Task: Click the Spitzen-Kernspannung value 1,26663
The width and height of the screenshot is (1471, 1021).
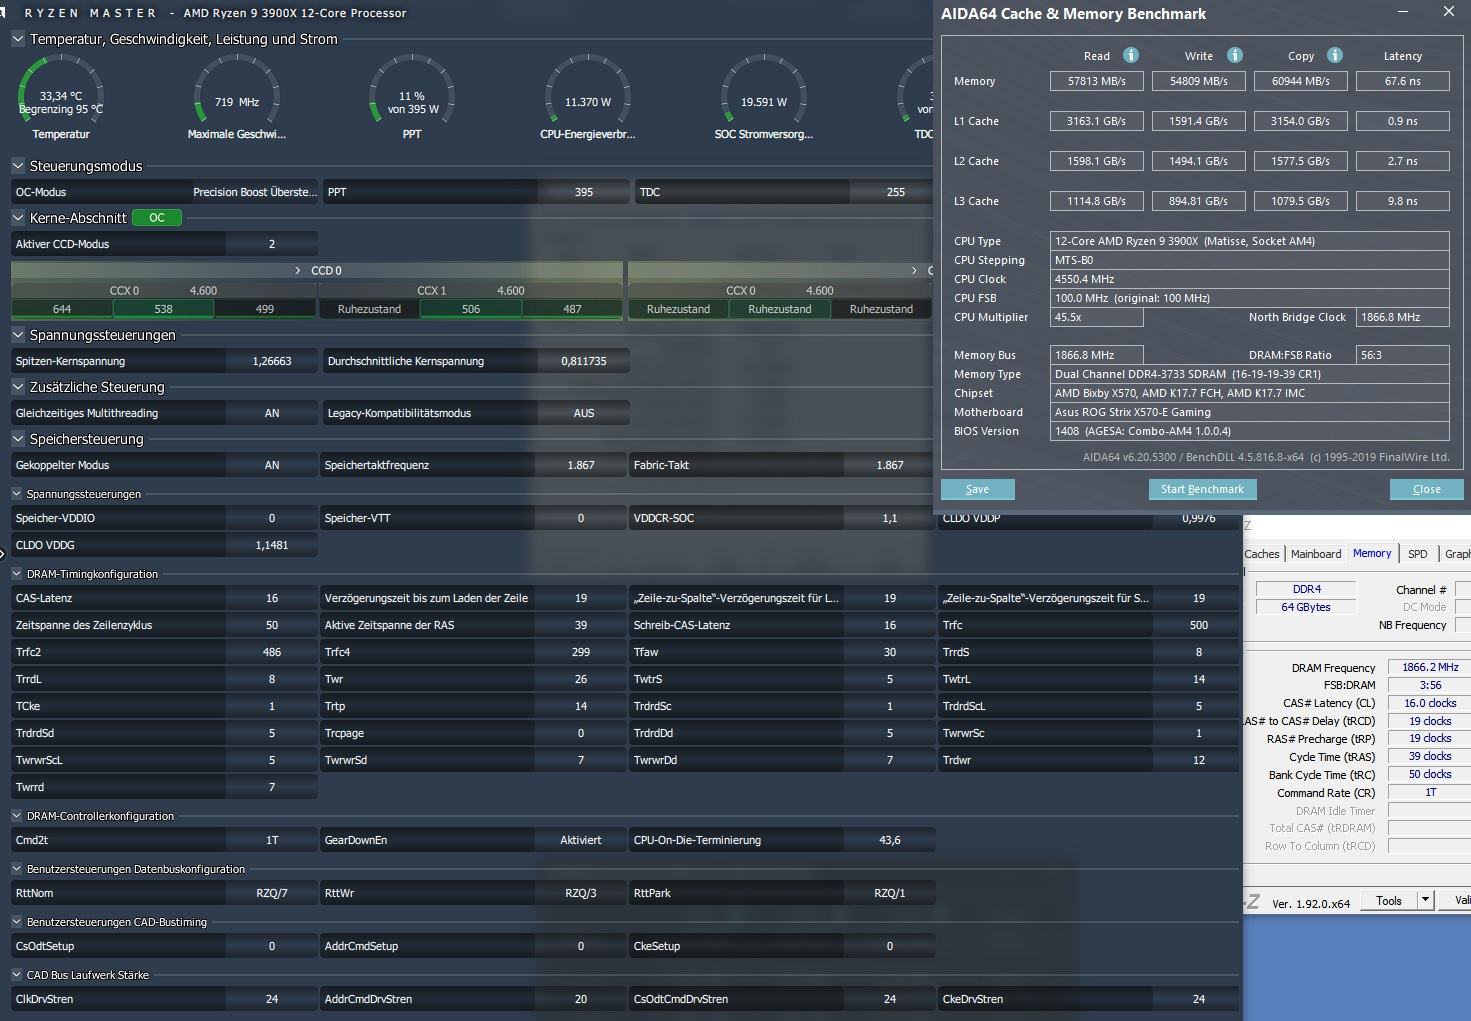Action: [x=272, y=361]
